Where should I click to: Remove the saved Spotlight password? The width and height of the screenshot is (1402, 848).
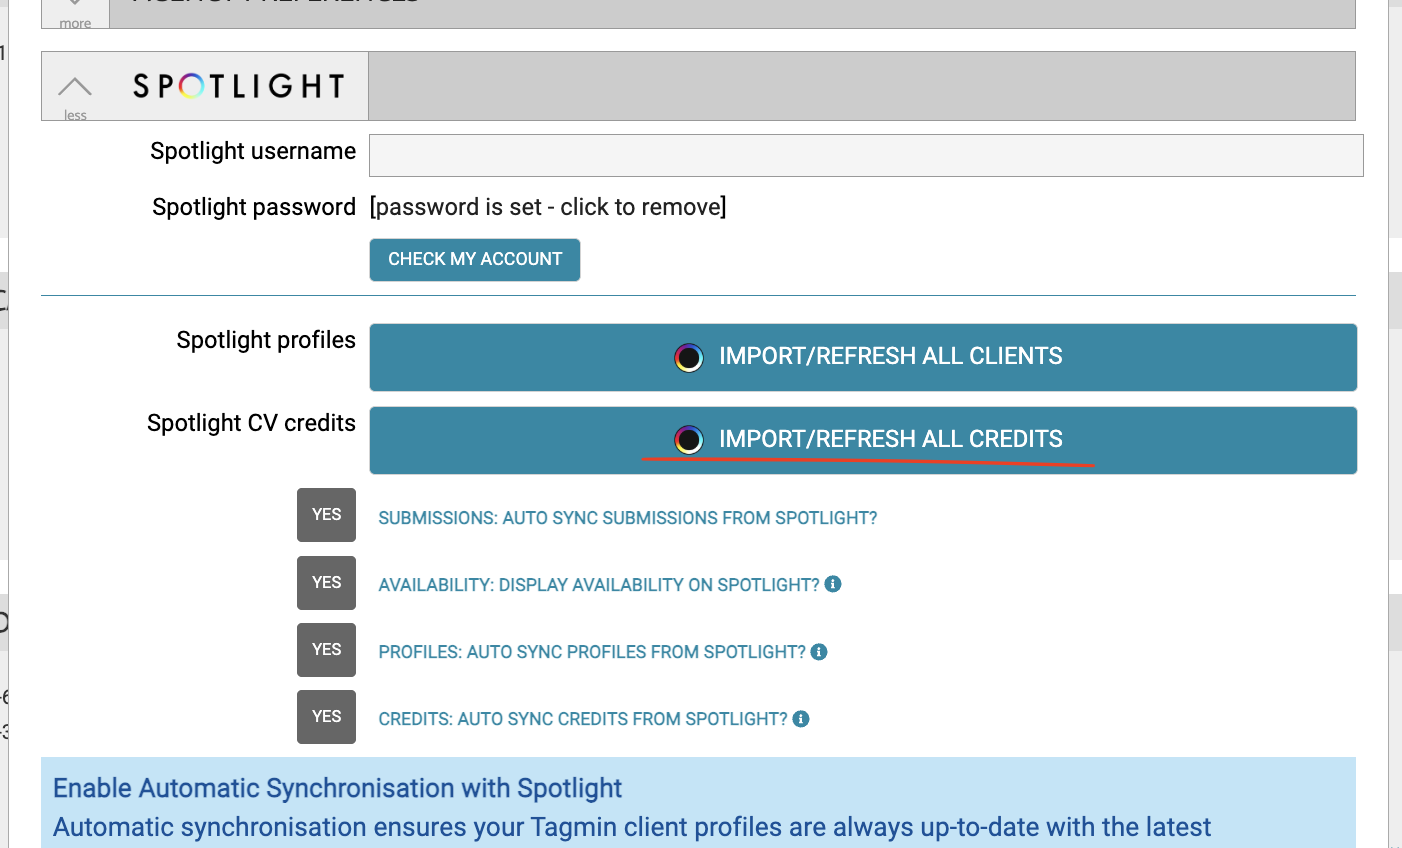pyautogui.click(x=548, y=207)
